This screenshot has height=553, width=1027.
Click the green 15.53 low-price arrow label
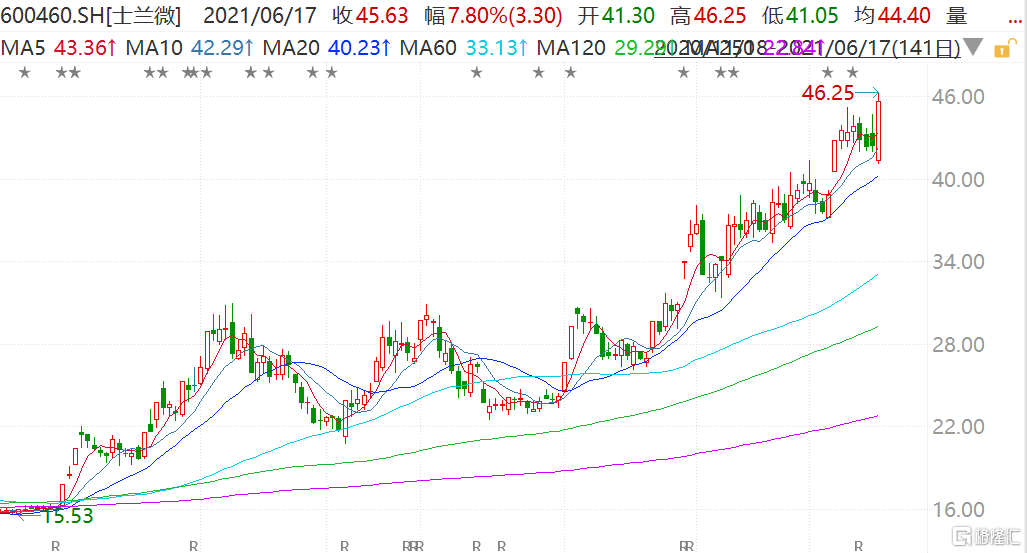tap(67, 516)
